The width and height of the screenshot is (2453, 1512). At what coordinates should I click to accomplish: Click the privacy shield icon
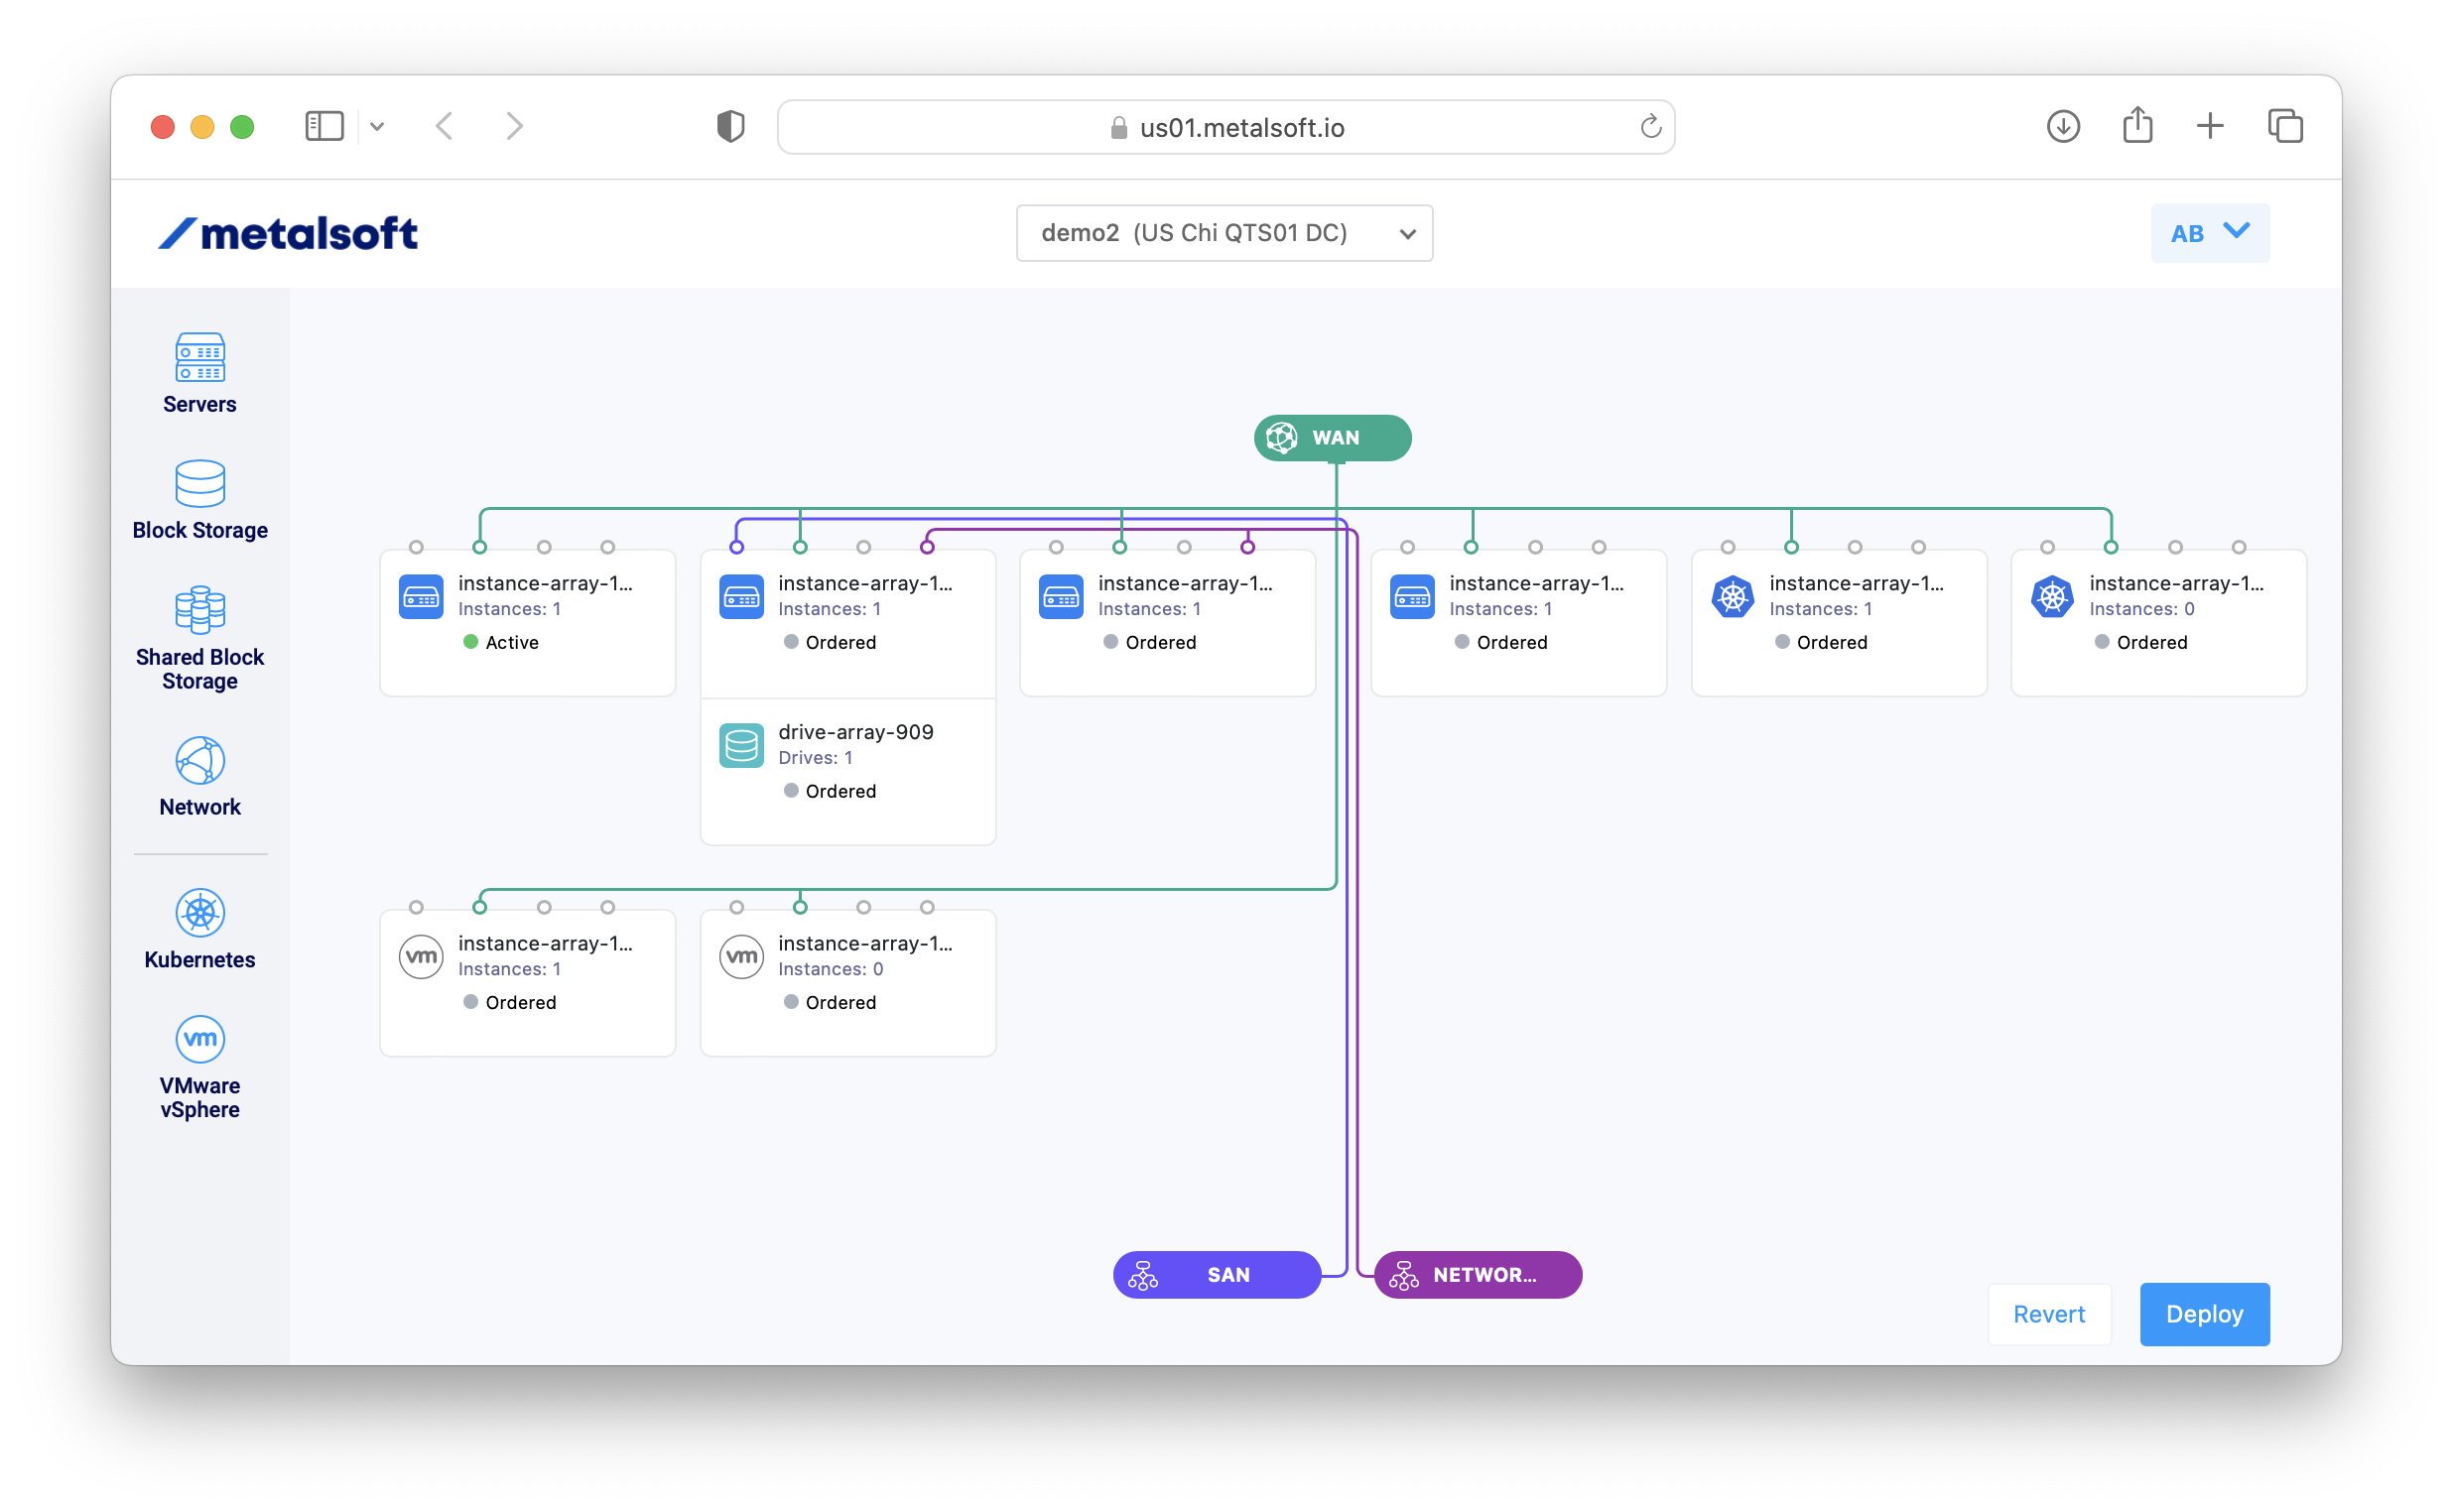click(x=731, y=126)
